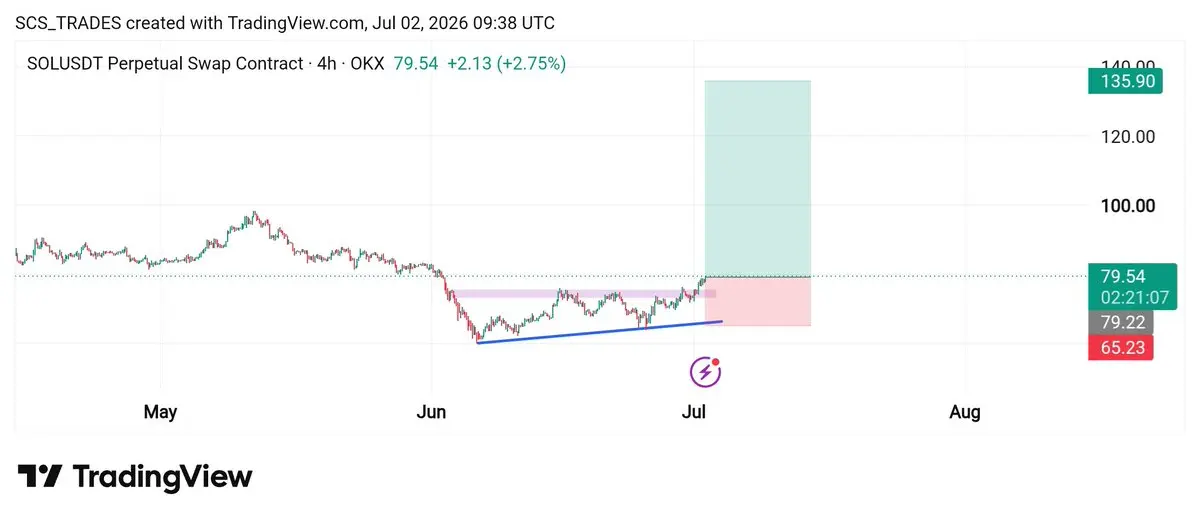1200x521 pixels.
Task: Click the 100.00 price axis label
Action: [x=1128, y=205]
